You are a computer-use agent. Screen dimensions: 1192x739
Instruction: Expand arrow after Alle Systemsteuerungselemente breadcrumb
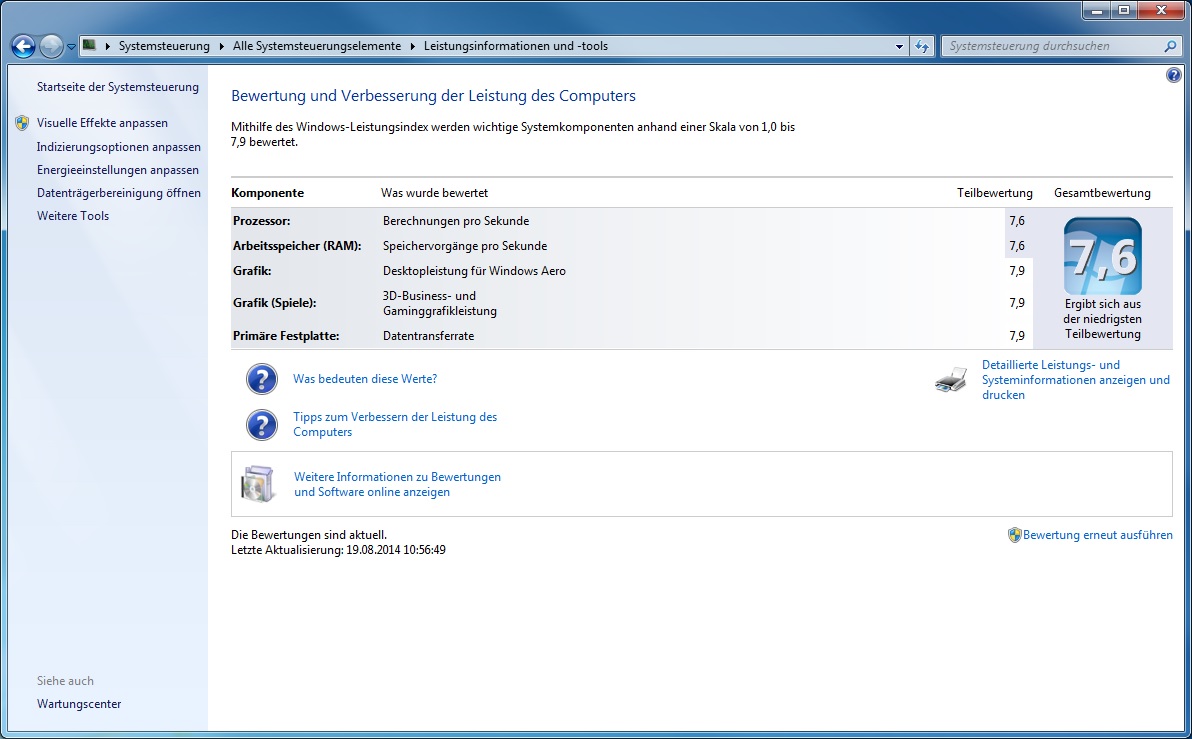413,46
